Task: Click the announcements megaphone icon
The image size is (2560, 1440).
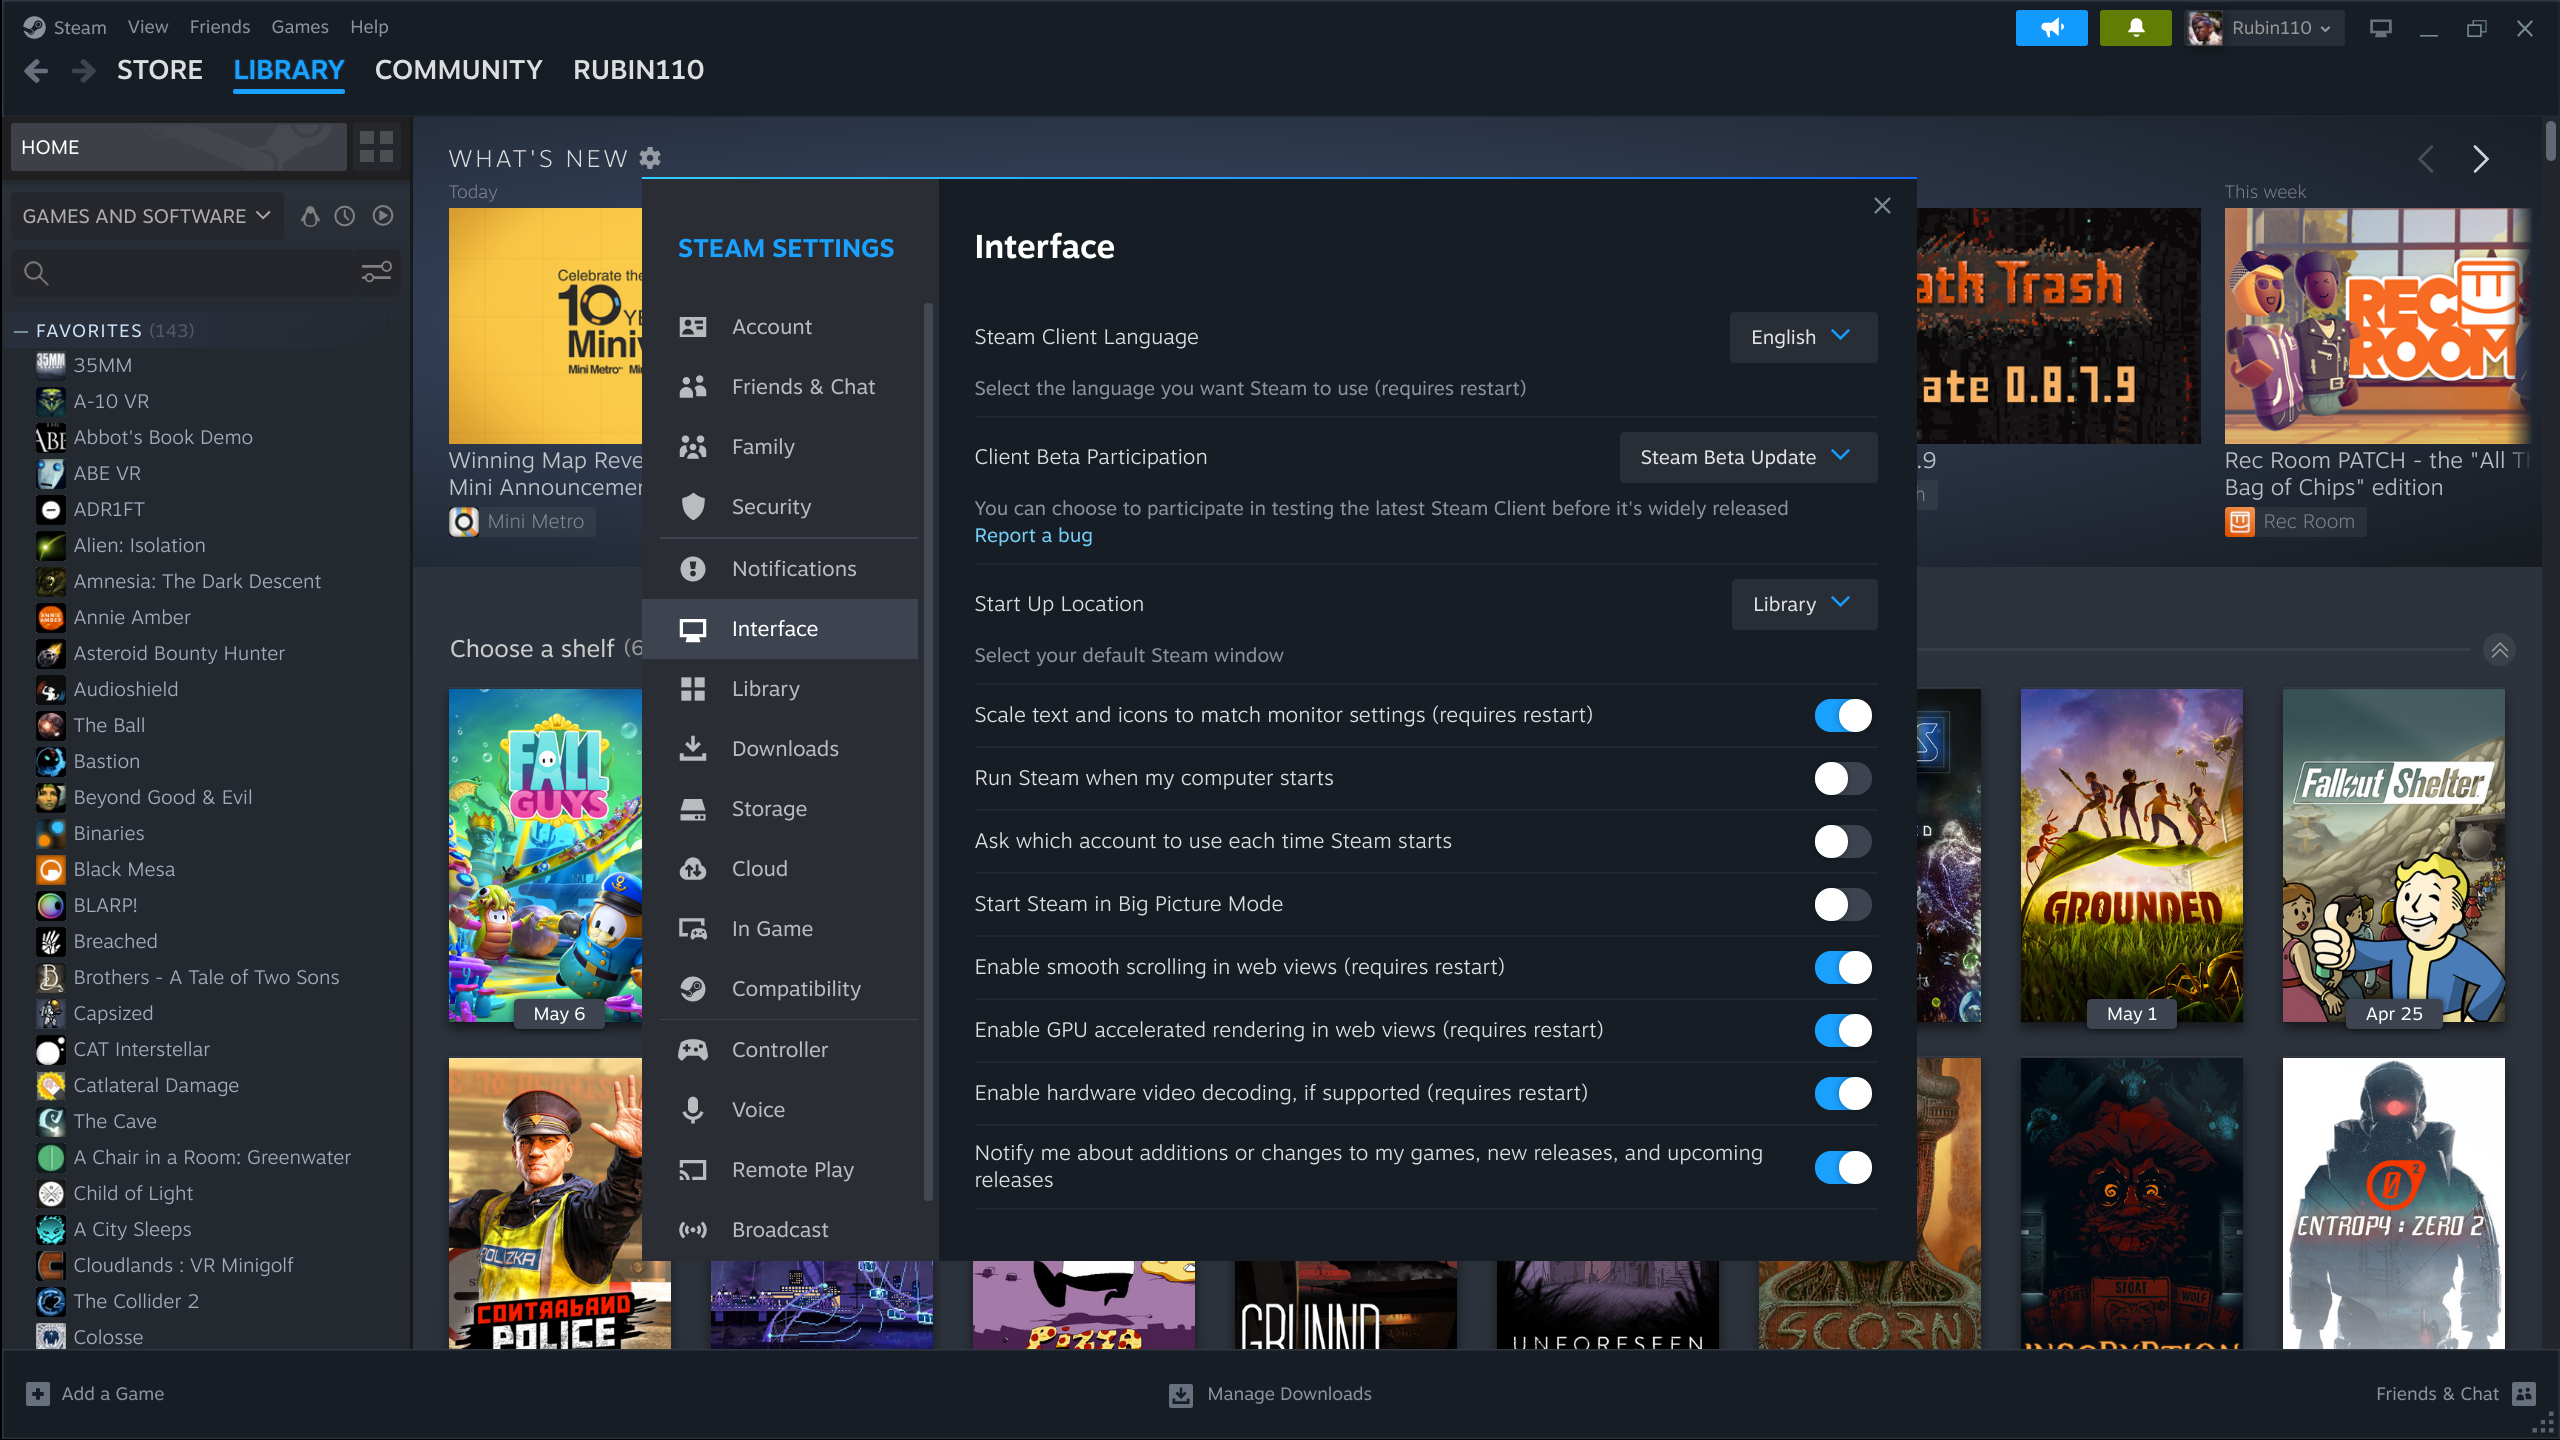Action: tap(2051, 28)
